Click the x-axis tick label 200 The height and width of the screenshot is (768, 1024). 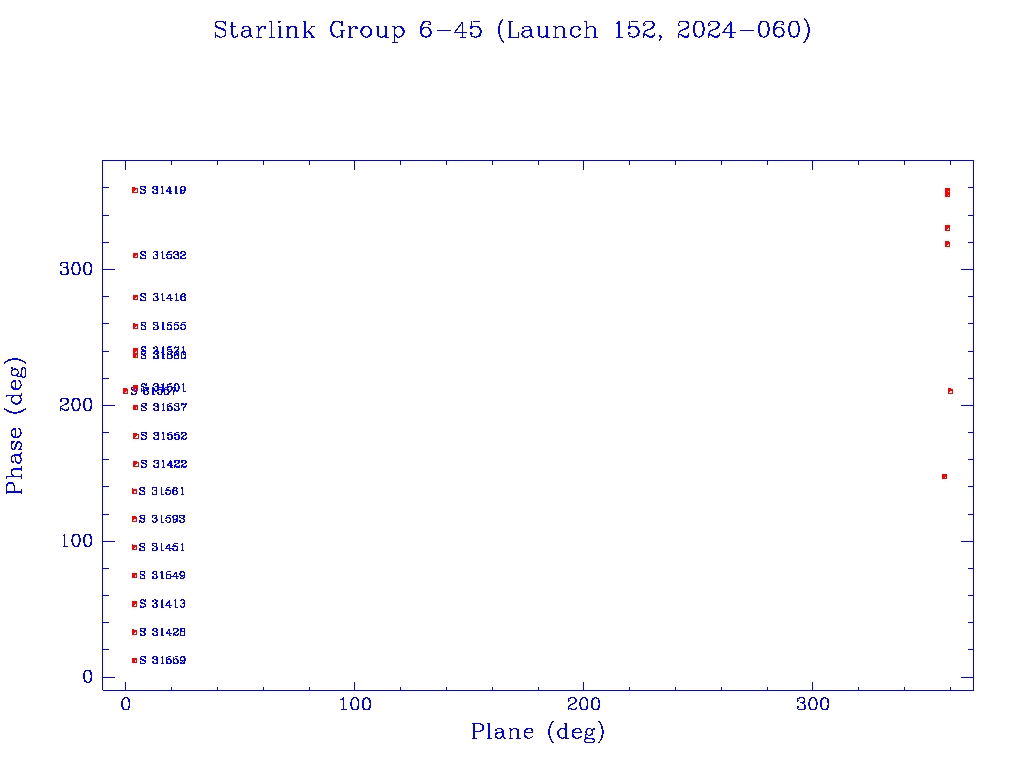coord(584,705)
